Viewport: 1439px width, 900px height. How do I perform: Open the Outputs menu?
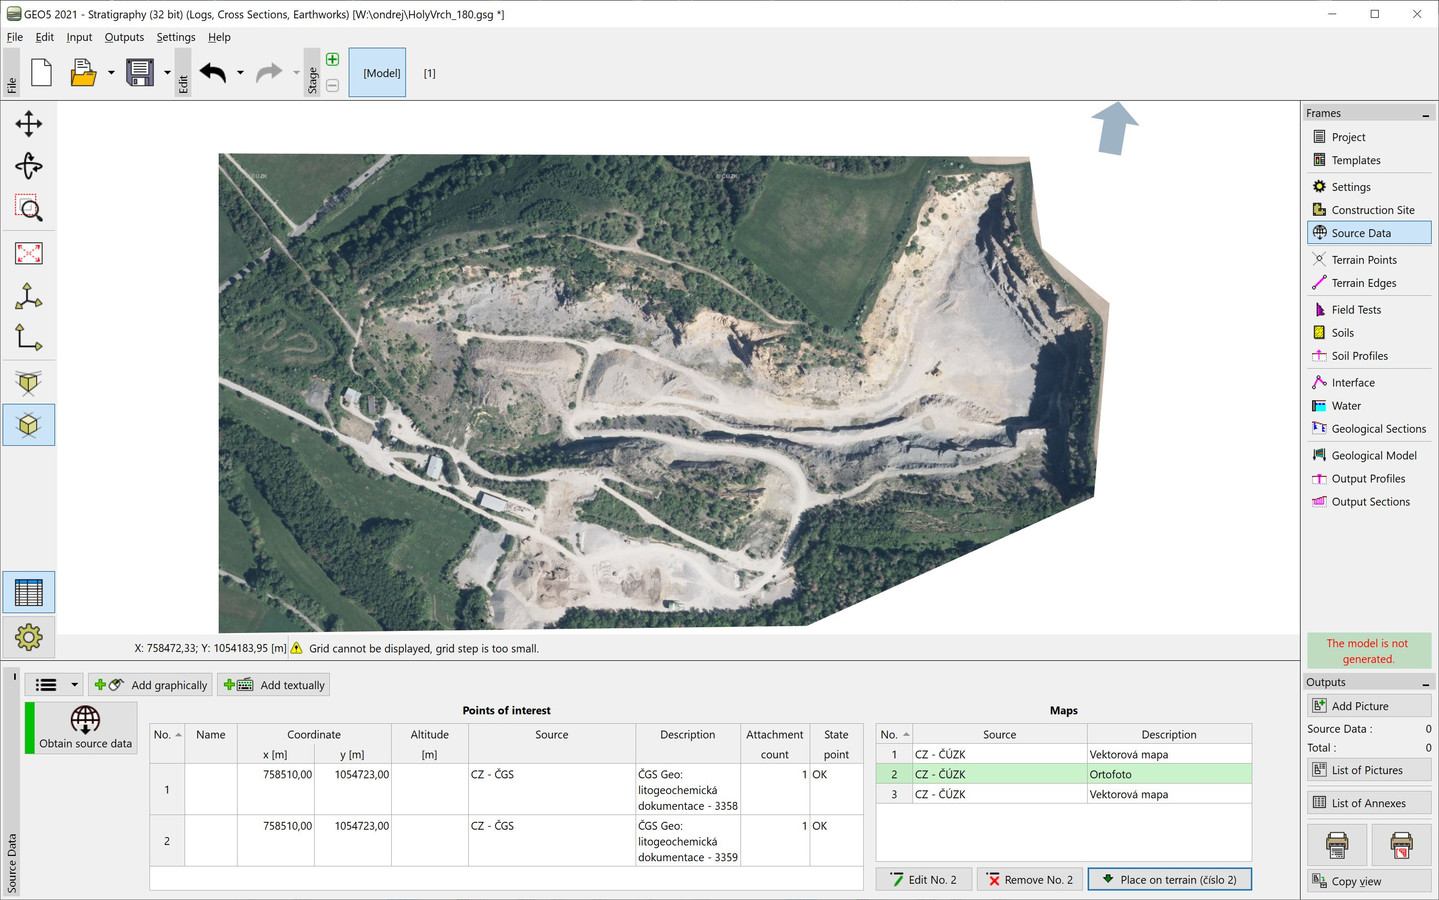(x=124, y=37)
